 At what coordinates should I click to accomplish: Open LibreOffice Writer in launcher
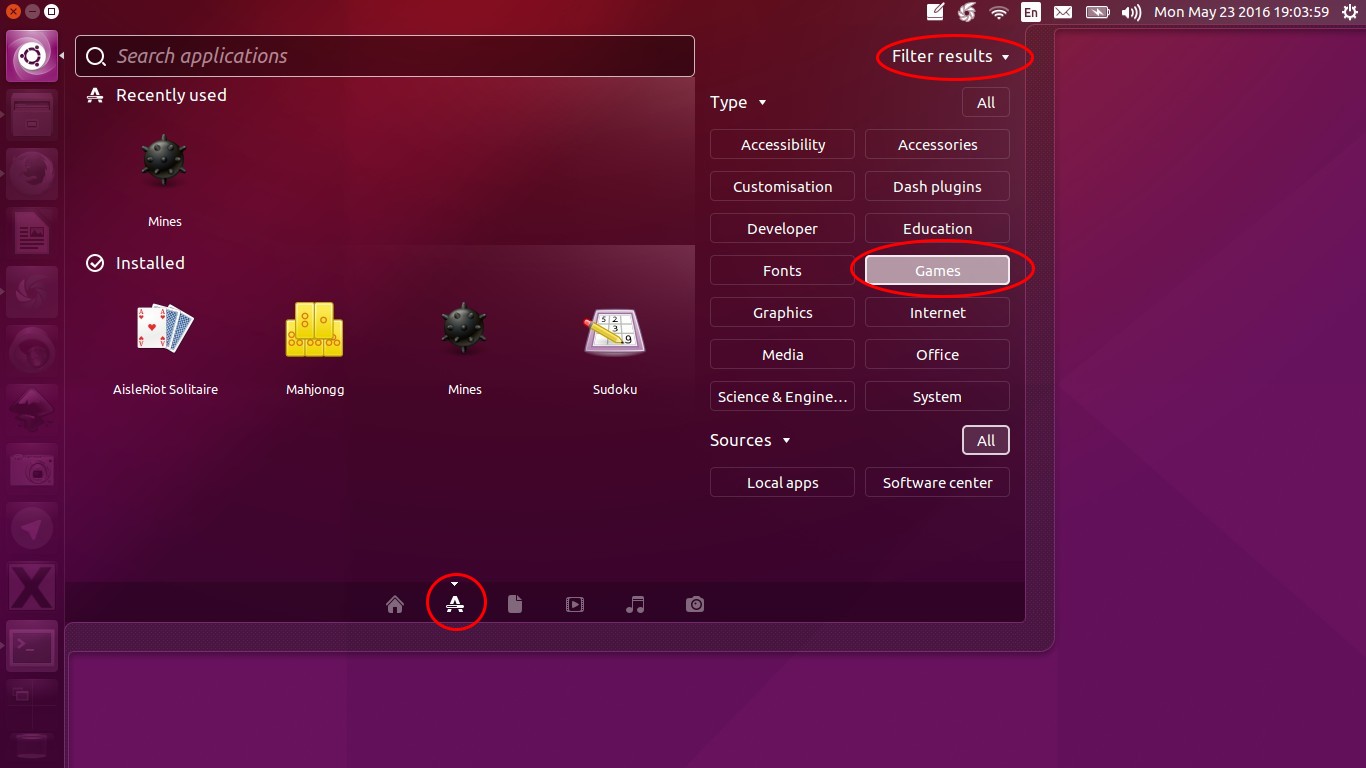tap(32, 234)
